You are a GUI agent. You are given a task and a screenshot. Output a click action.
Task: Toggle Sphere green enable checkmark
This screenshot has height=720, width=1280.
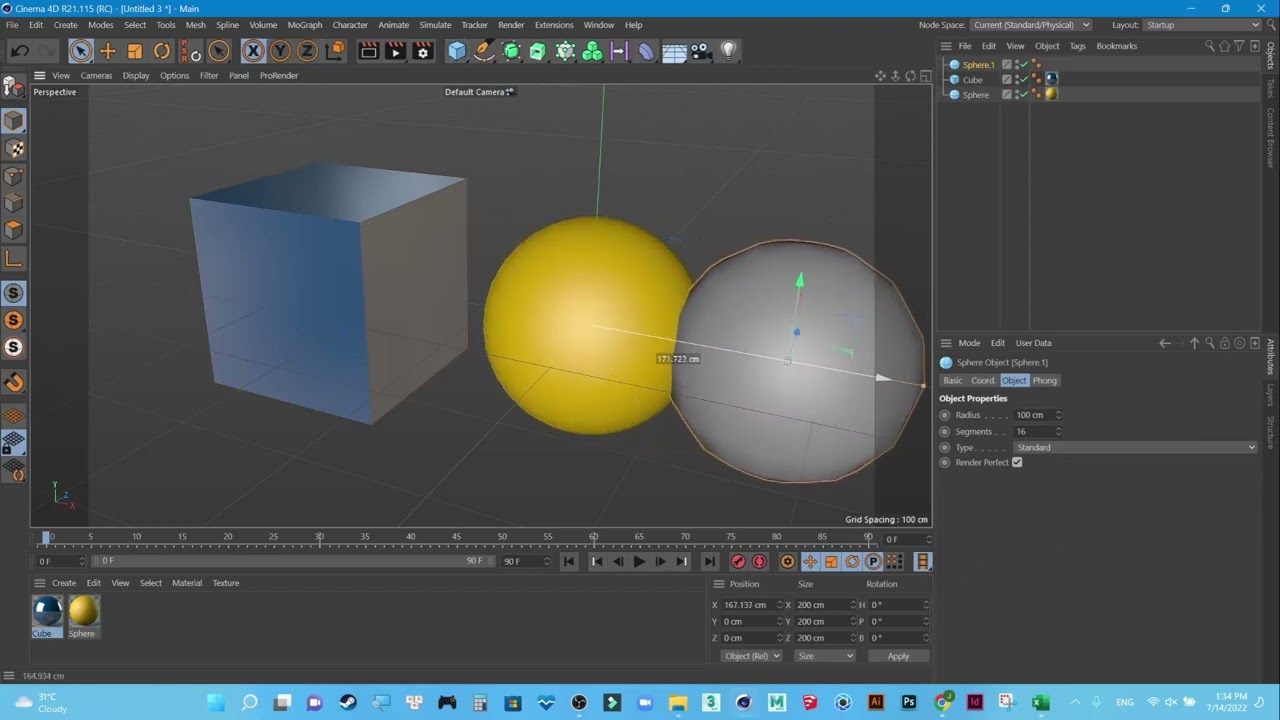click(1023, 94)
